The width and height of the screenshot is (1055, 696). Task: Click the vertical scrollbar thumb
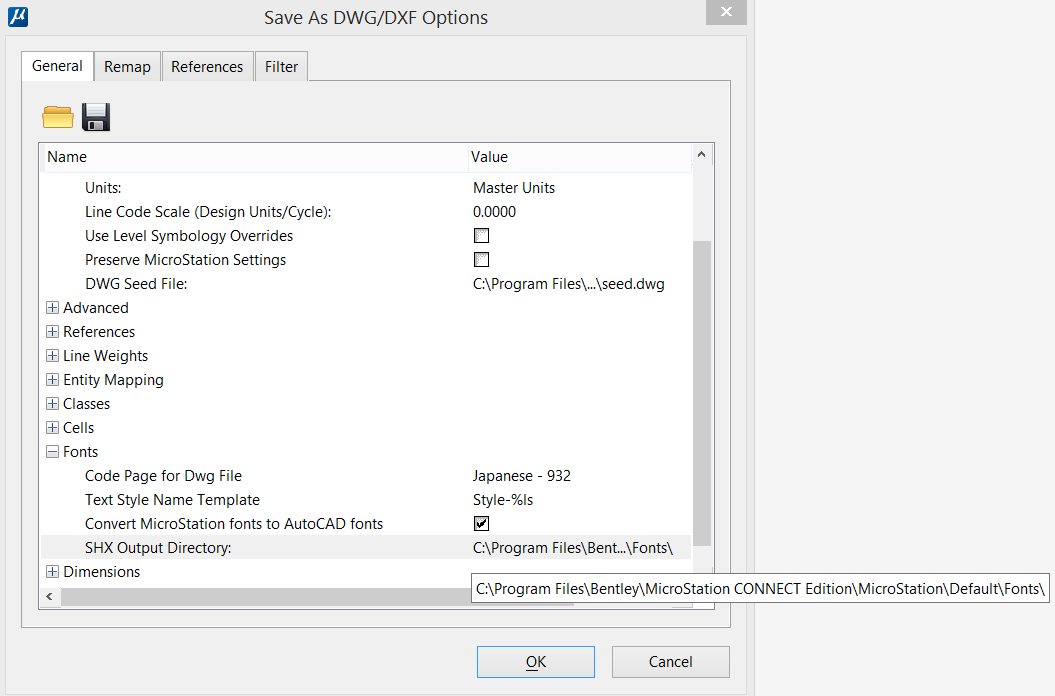tap(702, 393)
